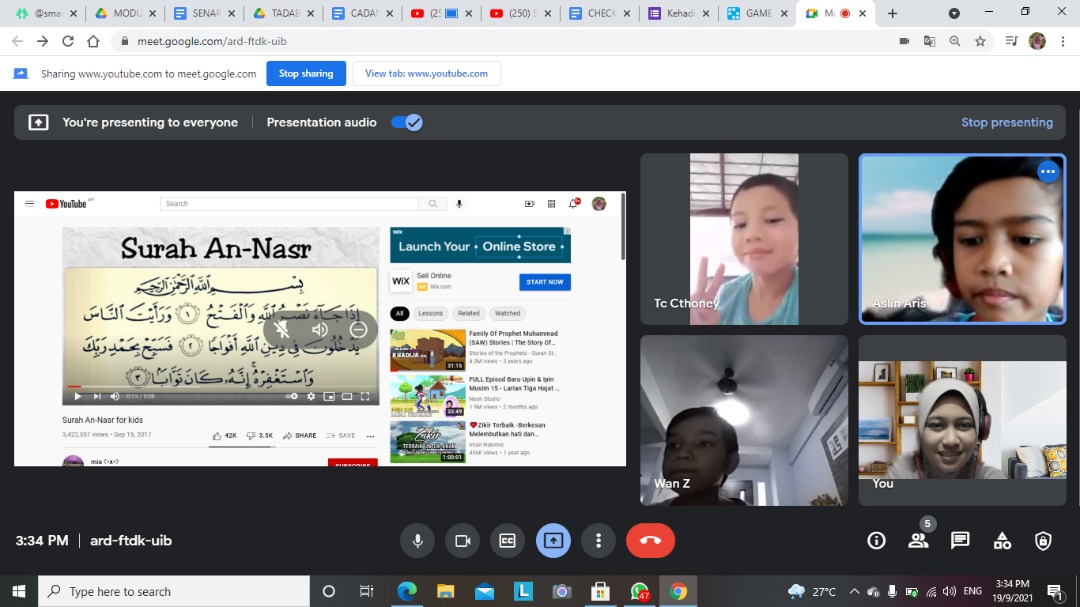
Task: Click the Stop presenting link
Action: (1006, 122)
